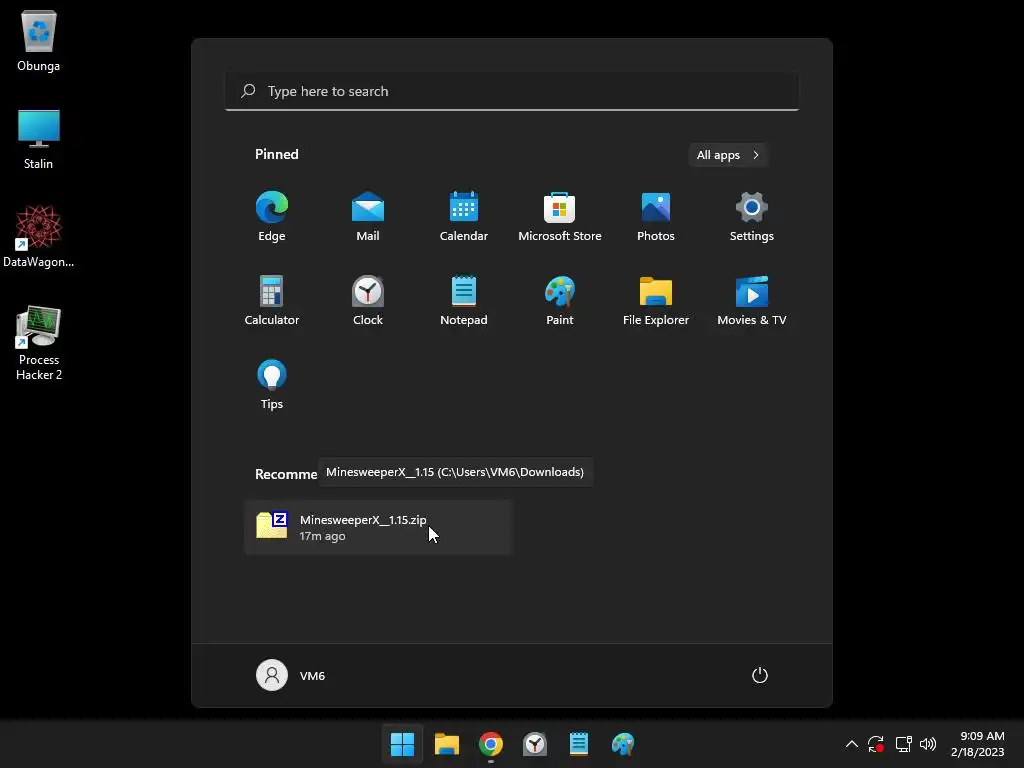Show hidden system tray icons
Viewport: 1024px width, 768px height.
[852, 744]
